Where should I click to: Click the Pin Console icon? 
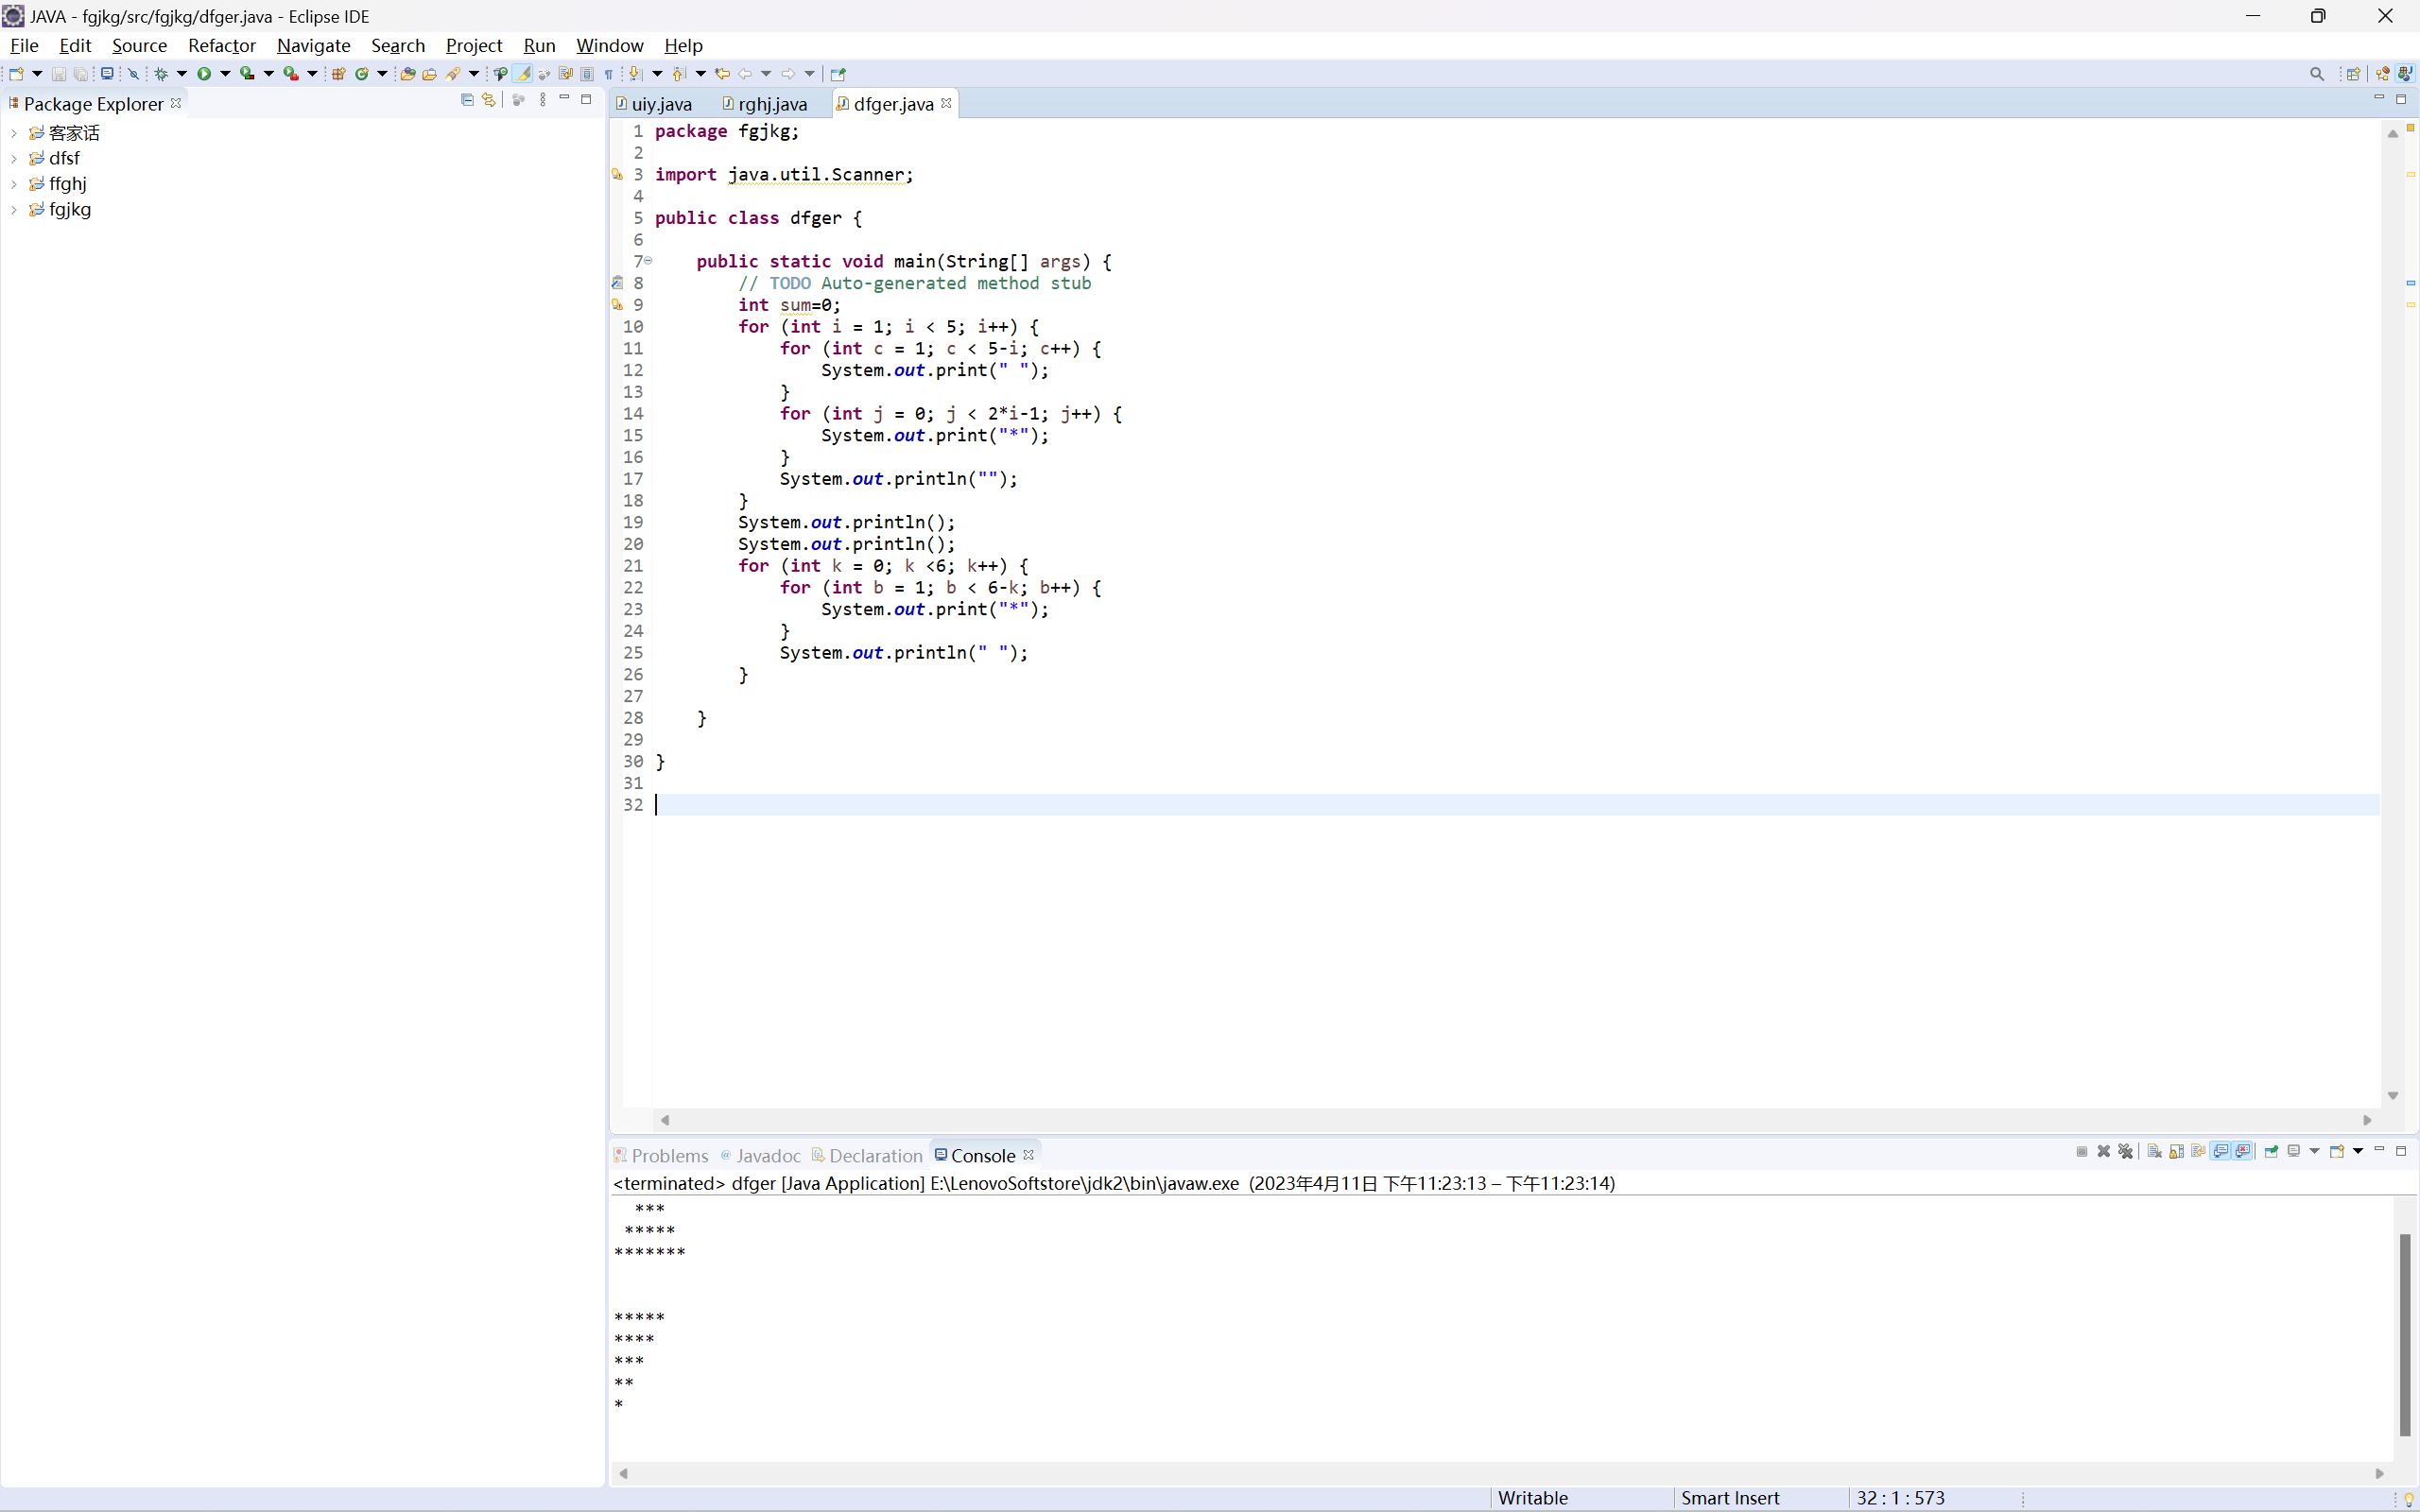tap(2271, 1152)
